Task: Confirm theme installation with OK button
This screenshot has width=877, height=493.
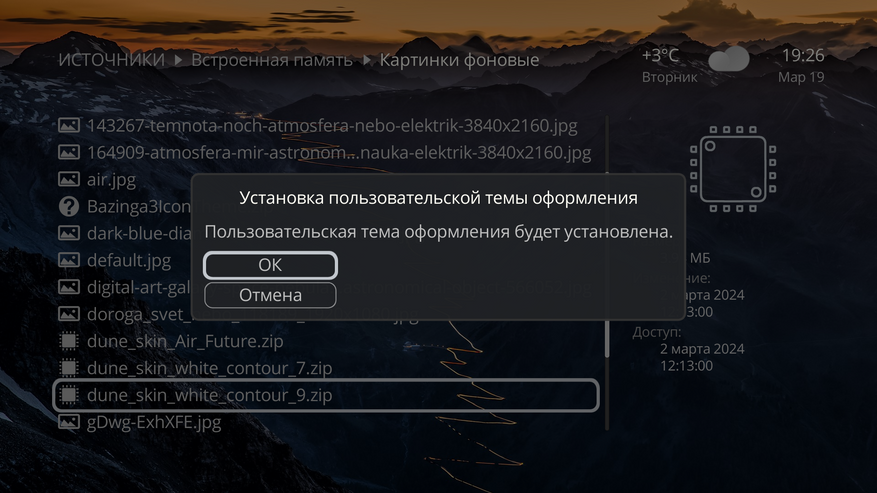Action: tap(270, 265)
